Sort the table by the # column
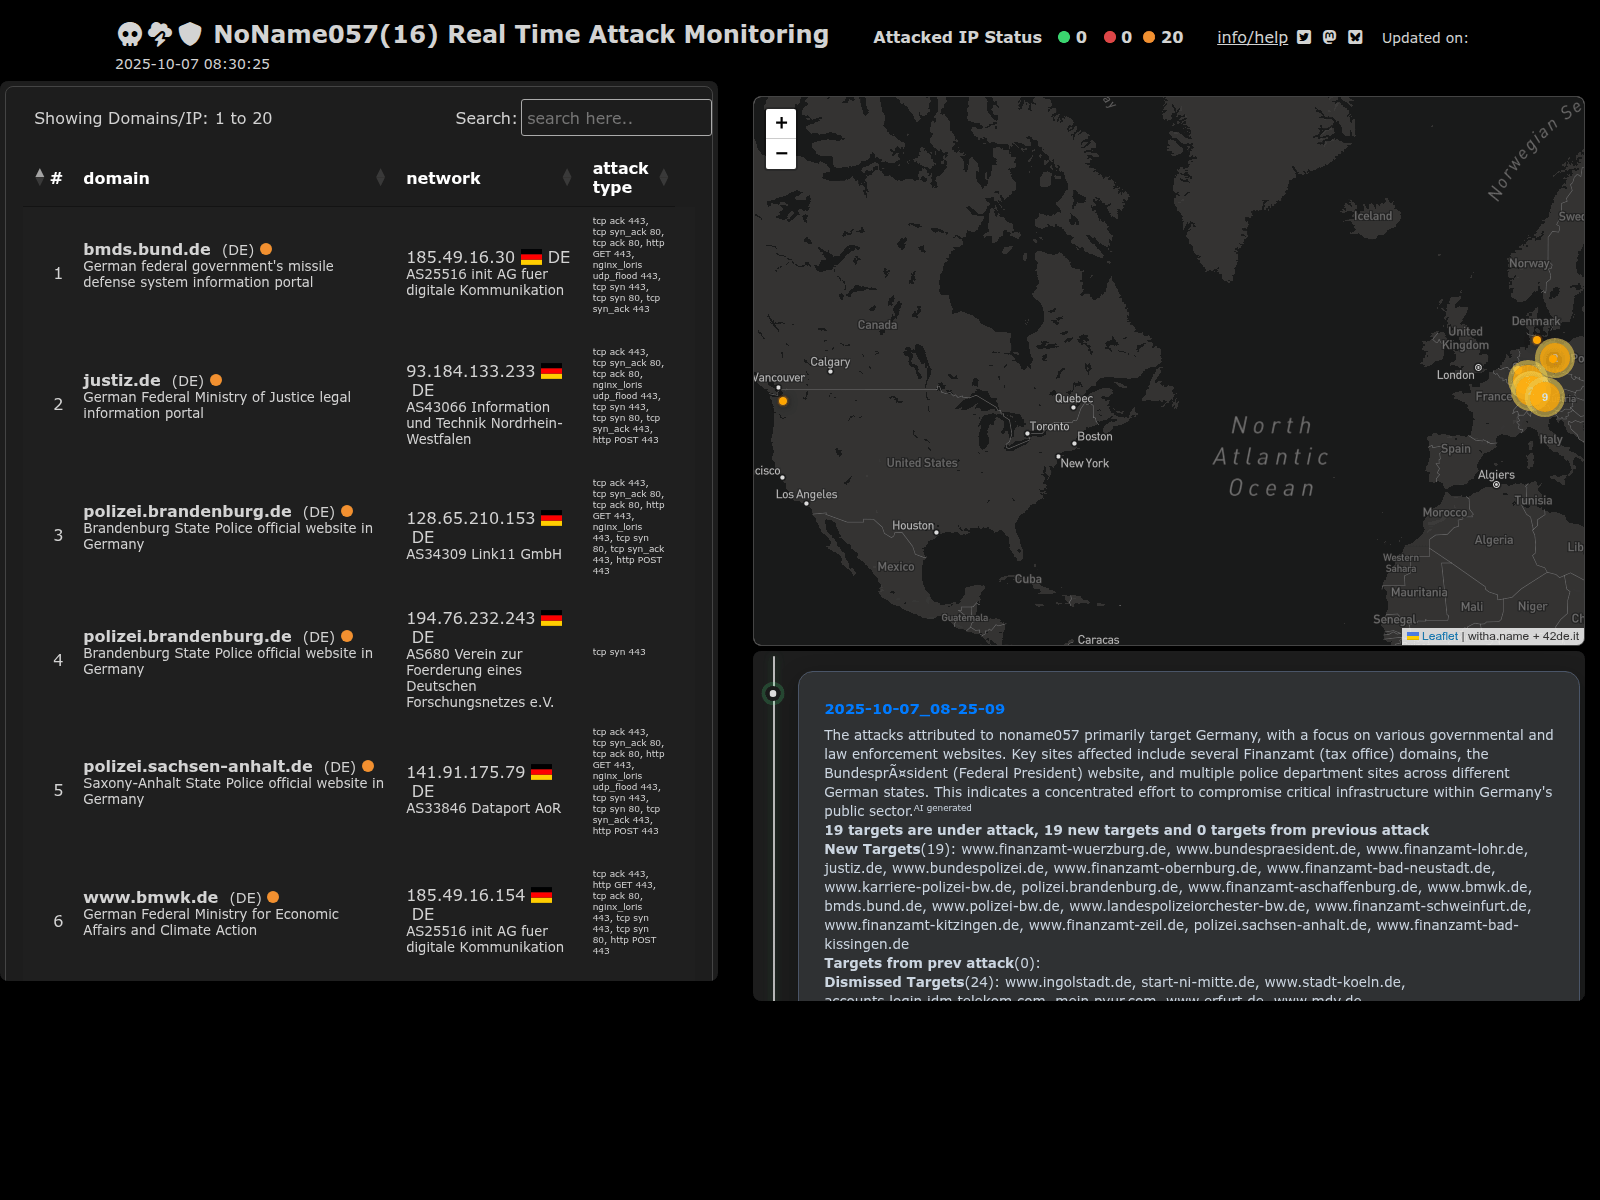This screenshot has width=1600, height=1200. (x=48, y=177)
